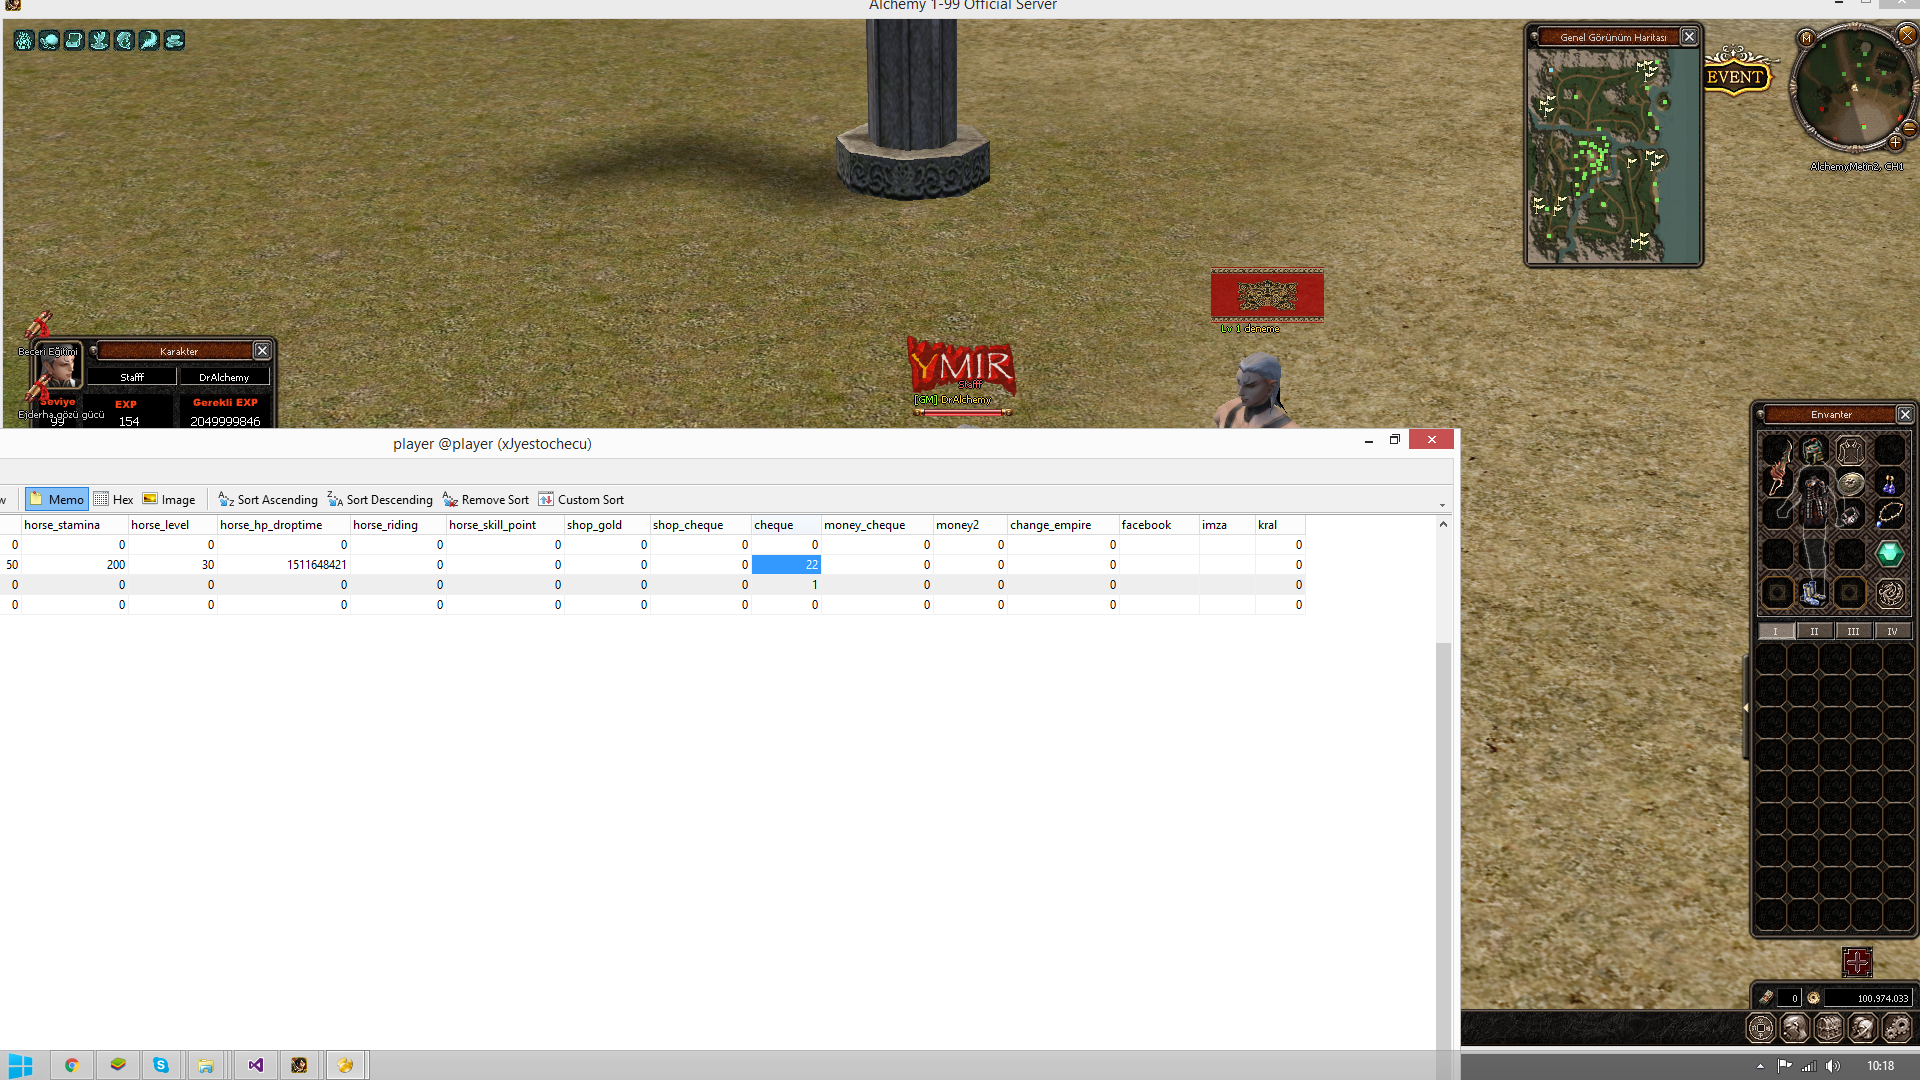
Task: Open the treasure chest inventory button
Action: click(x=1828, y=1028)
